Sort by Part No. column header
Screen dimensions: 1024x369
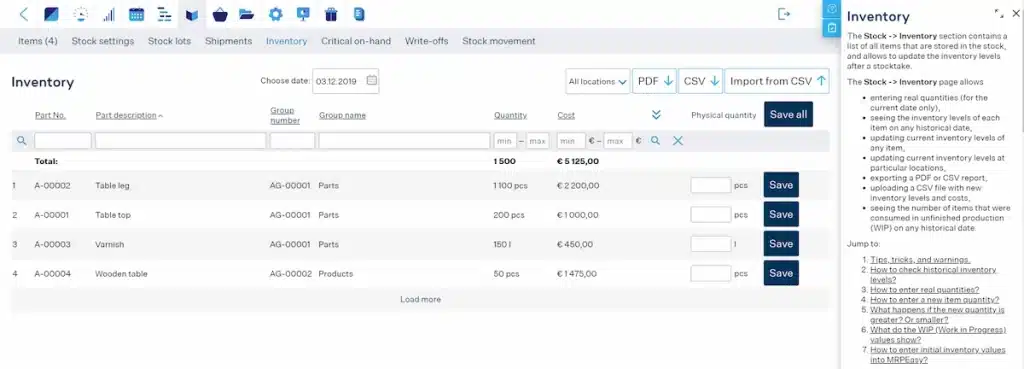click(x=50, y=116)
